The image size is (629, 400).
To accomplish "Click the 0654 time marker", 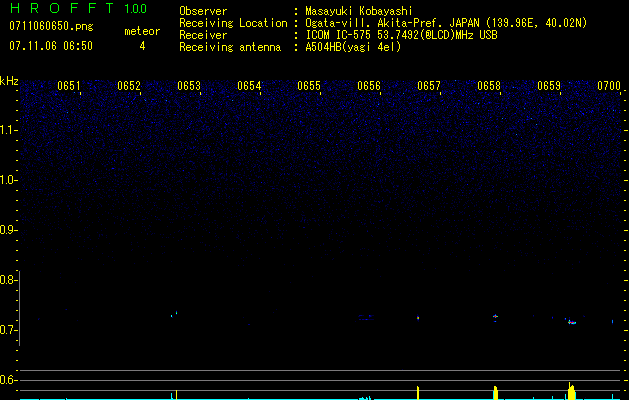I will pos(249,86).
